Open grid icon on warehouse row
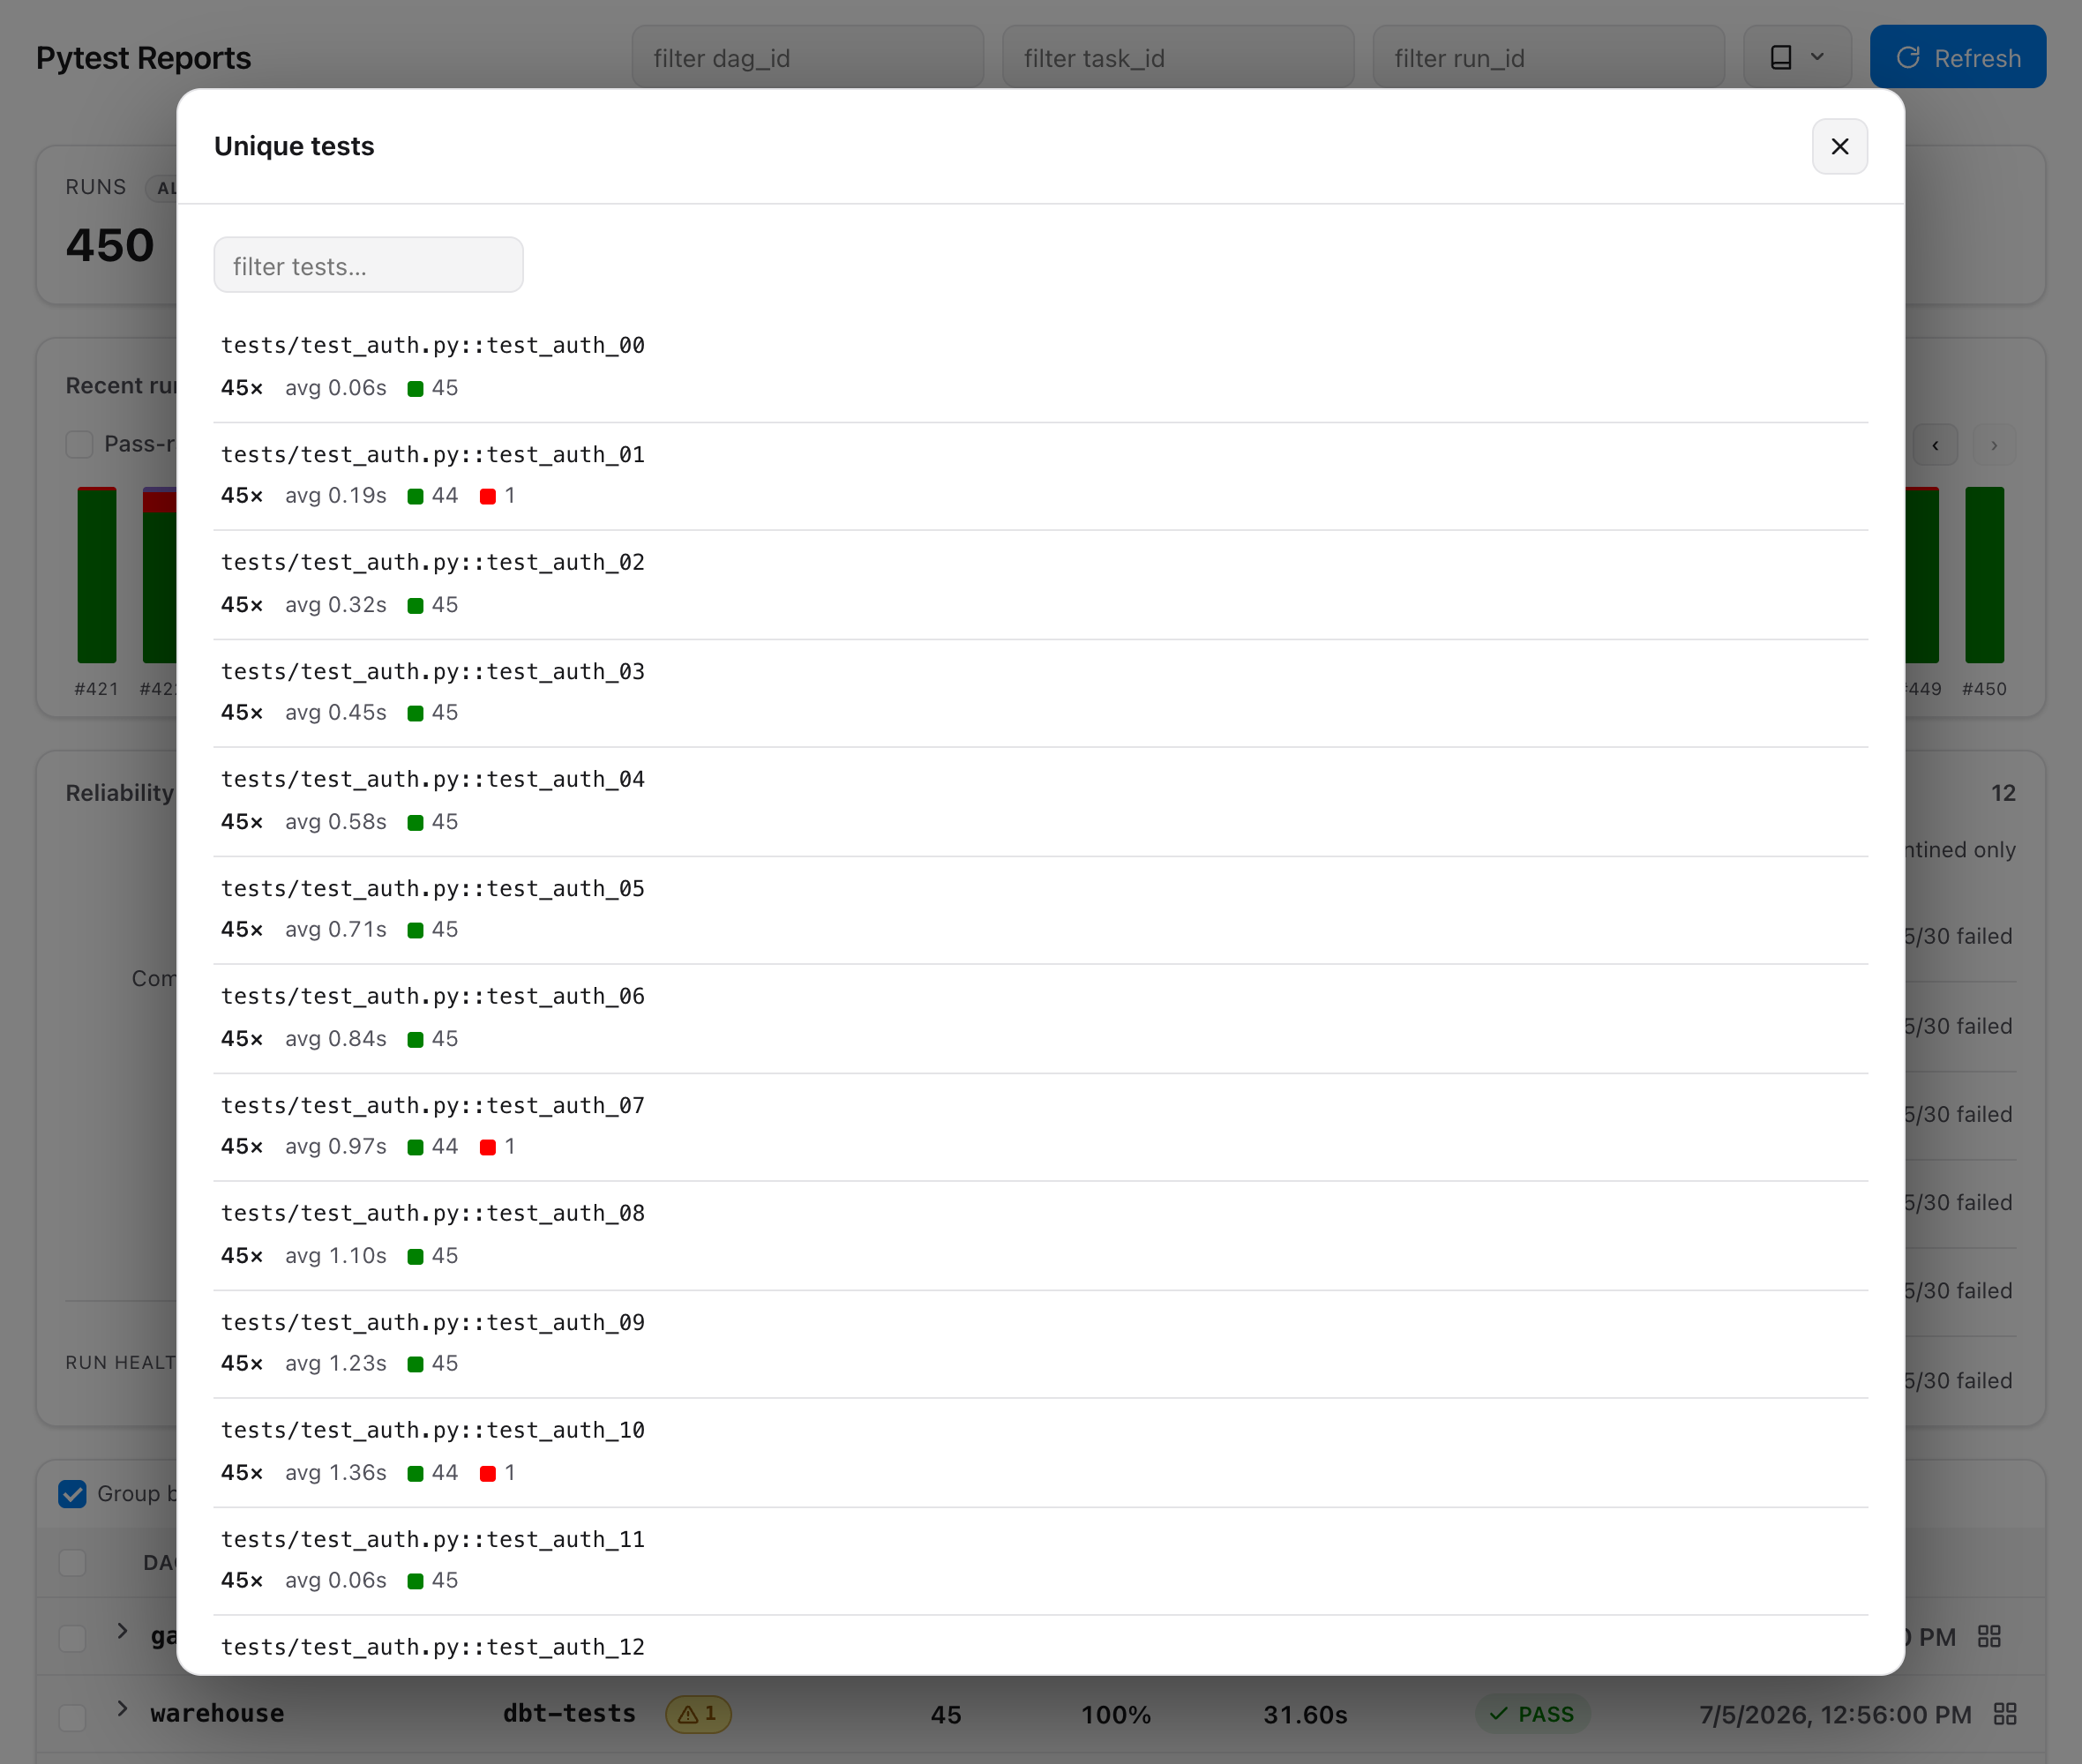 pyautogui.click(x=2004, y=1714)
